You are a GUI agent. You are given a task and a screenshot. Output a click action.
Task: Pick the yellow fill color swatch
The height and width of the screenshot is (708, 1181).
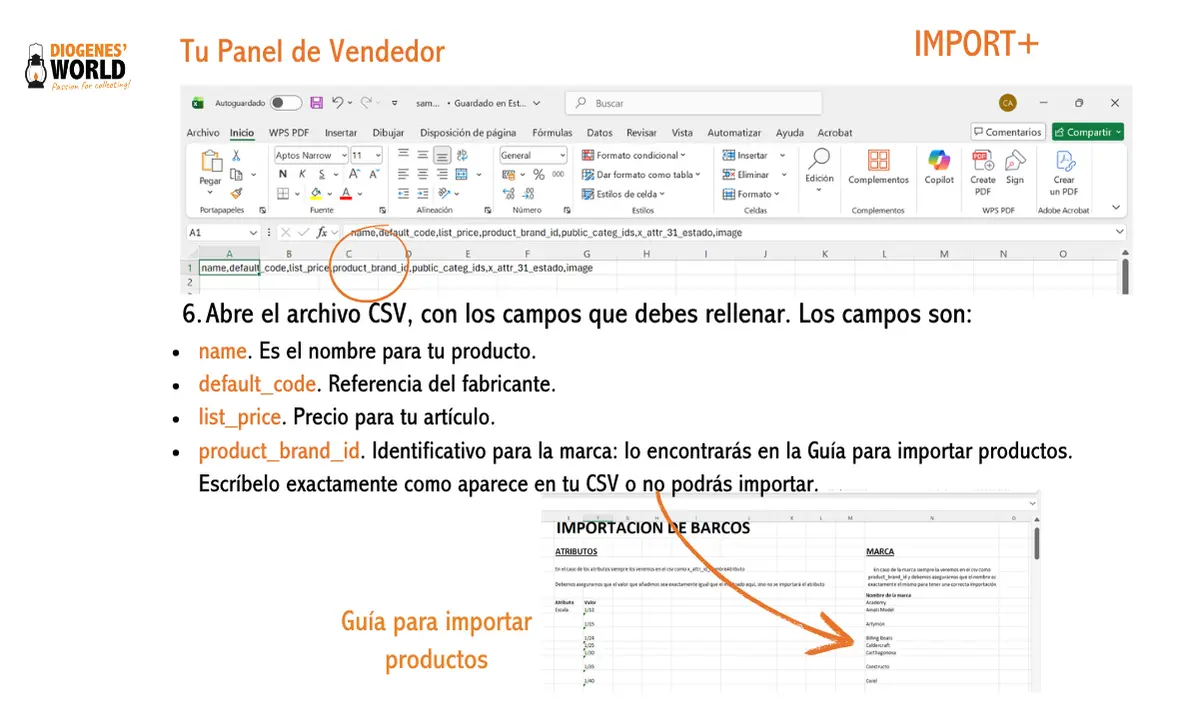(x=316, y=194)
